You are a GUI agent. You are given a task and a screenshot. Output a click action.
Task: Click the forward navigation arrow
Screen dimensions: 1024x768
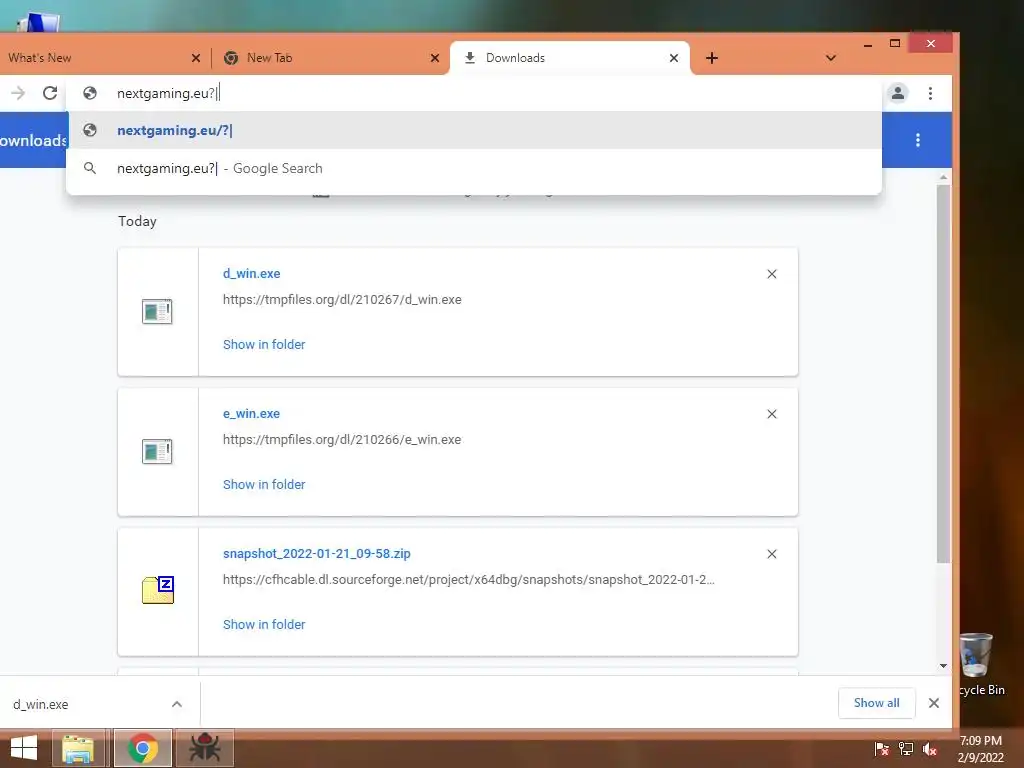(x=18, y=93)
